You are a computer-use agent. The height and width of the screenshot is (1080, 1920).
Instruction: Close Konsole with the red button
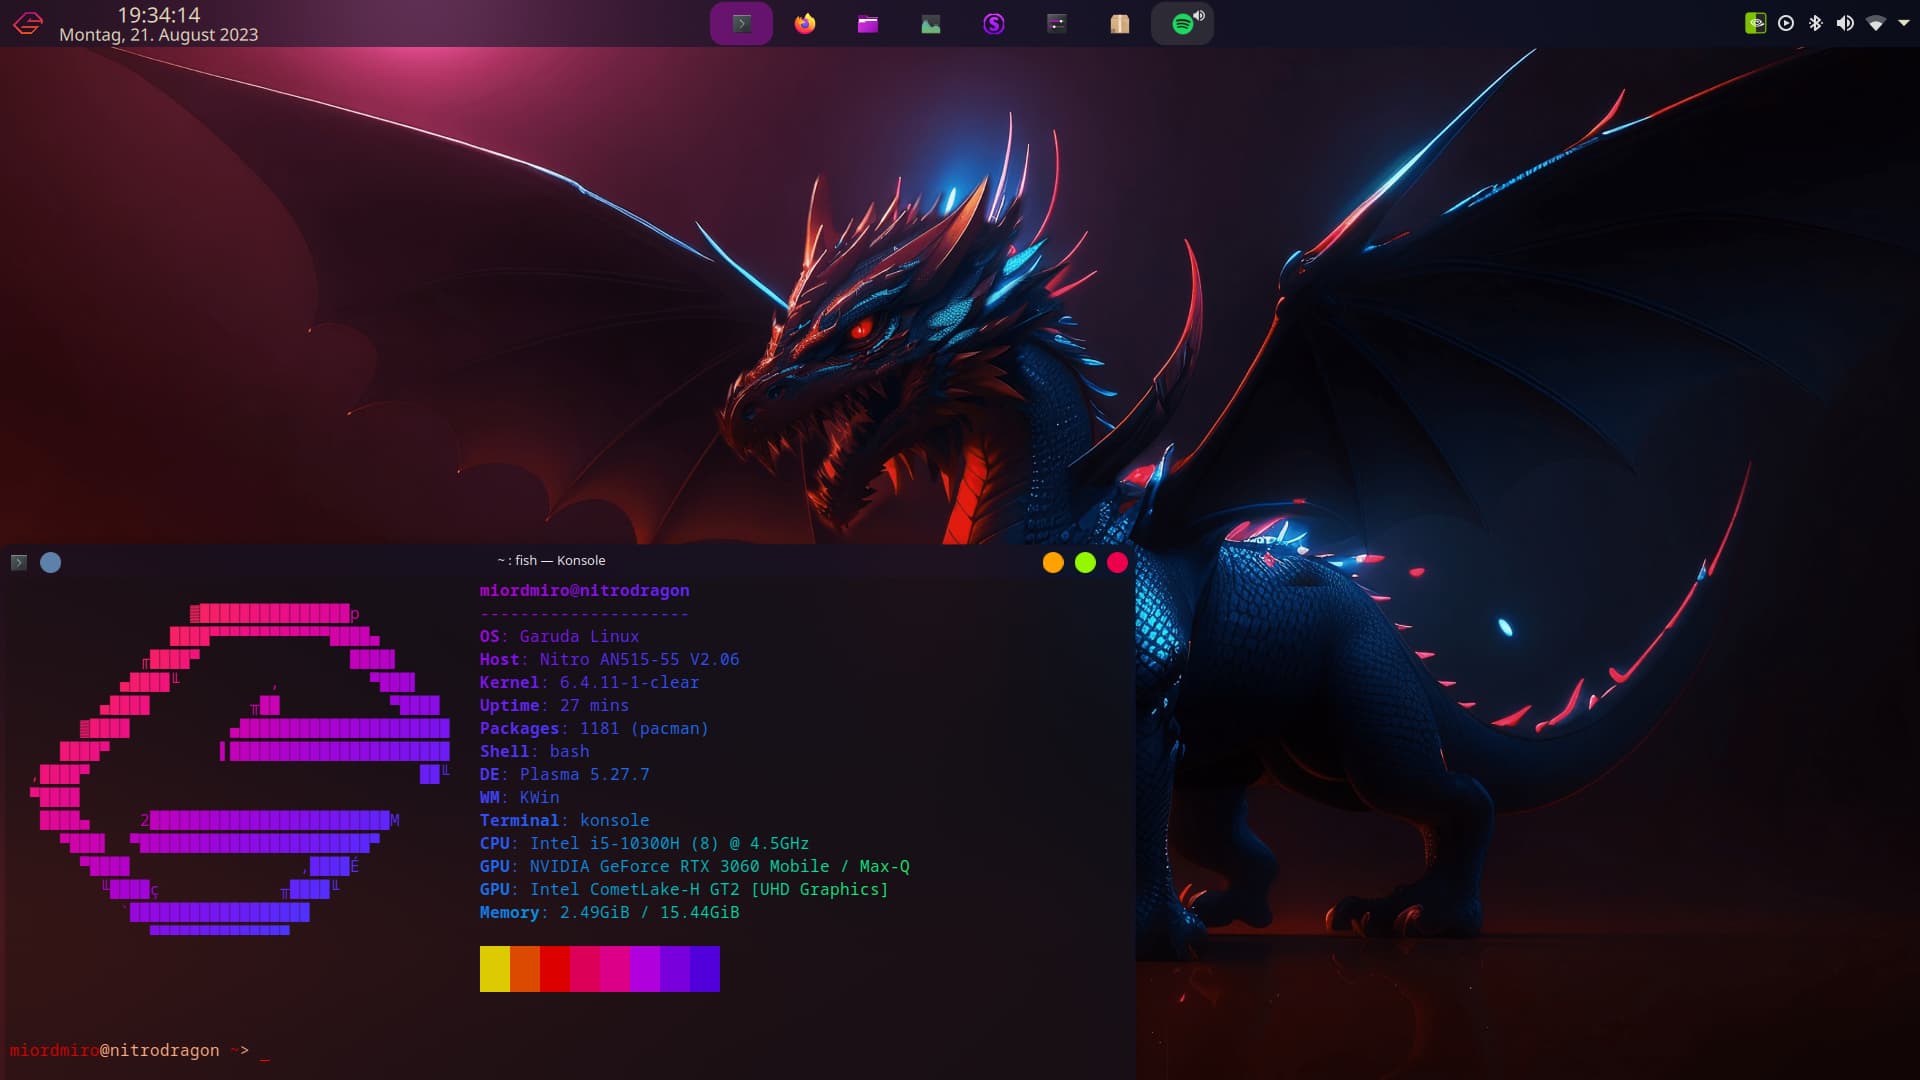point(1117,563)
